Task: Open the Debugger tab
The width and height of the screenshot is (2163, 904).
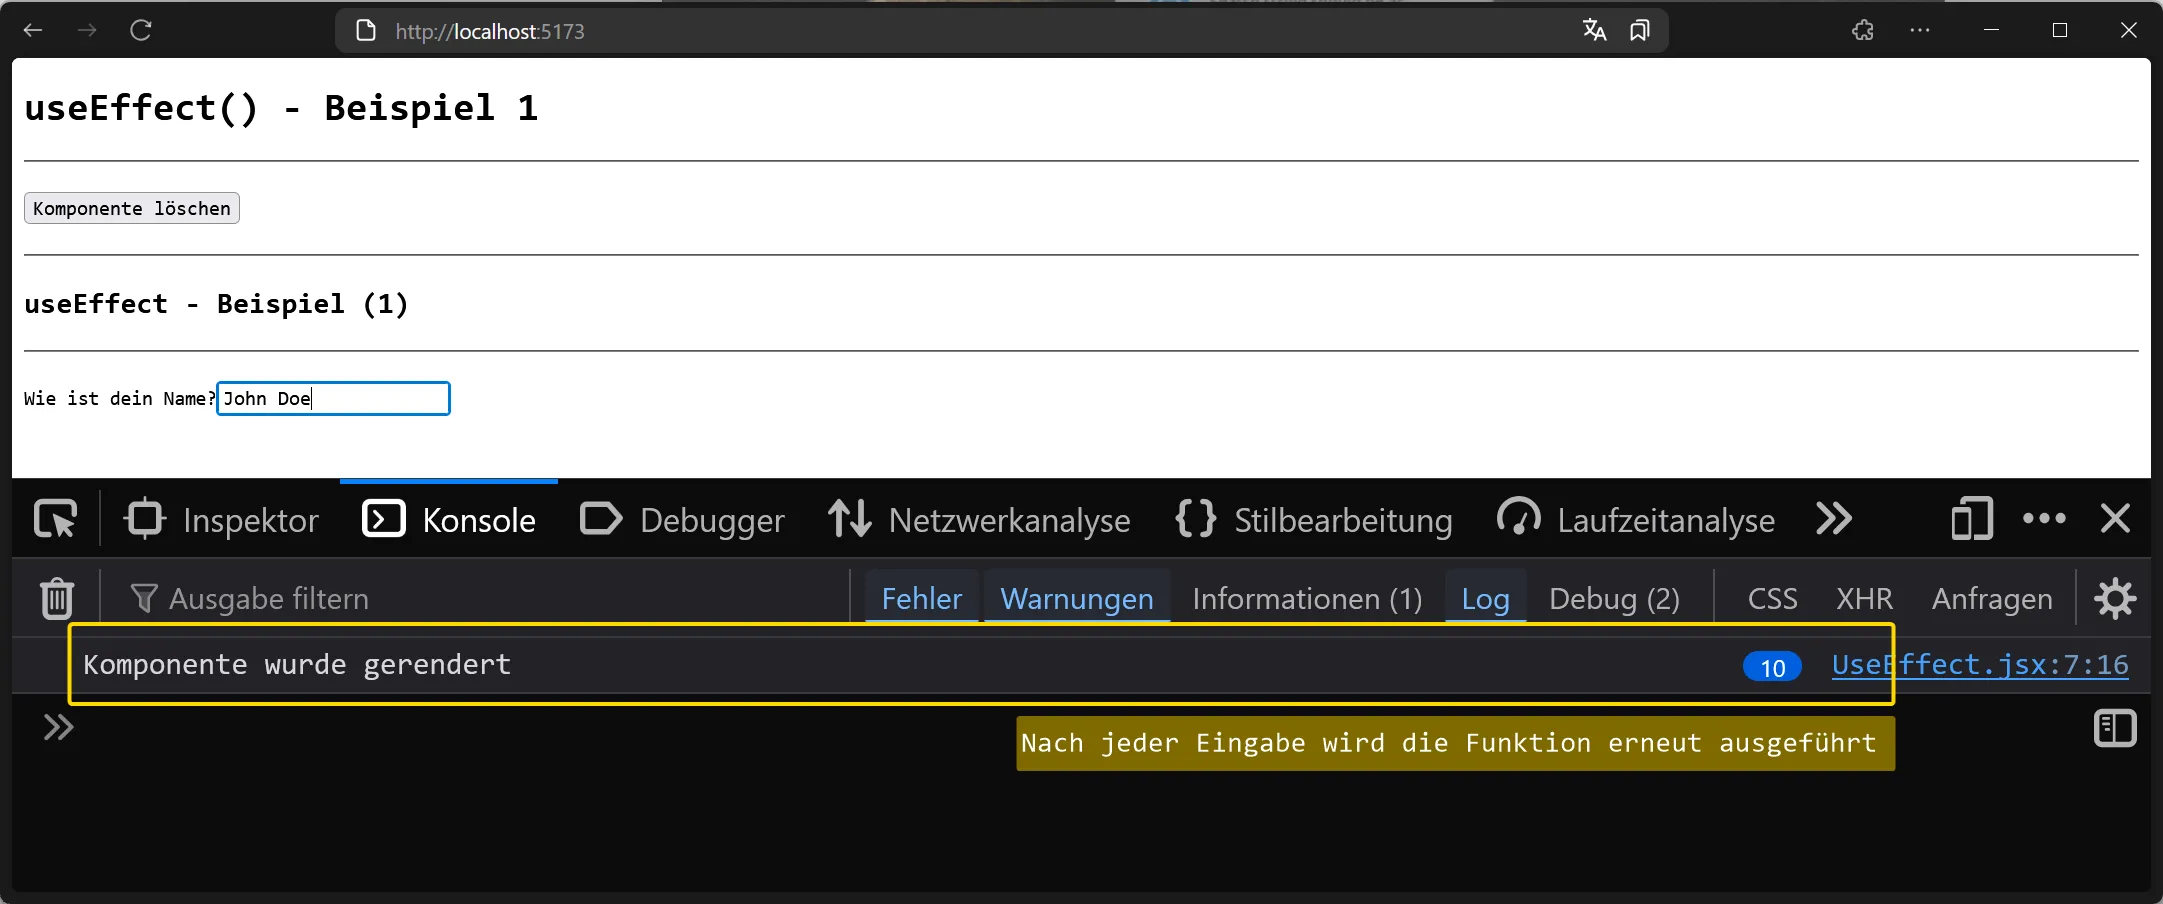Action: point(682,519)
